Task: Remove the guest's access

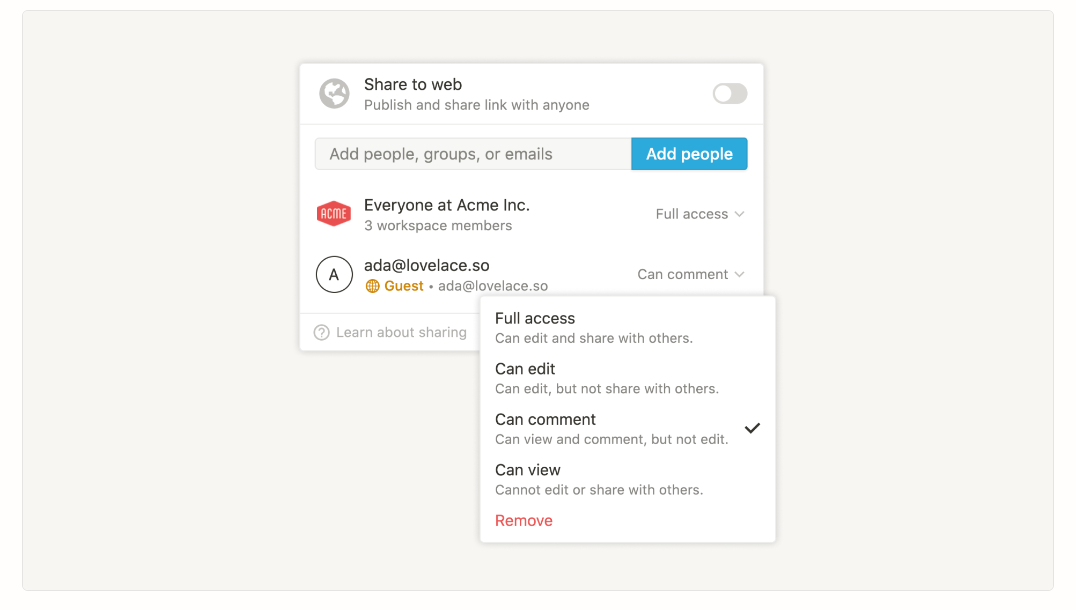Action: click(524, 521)
